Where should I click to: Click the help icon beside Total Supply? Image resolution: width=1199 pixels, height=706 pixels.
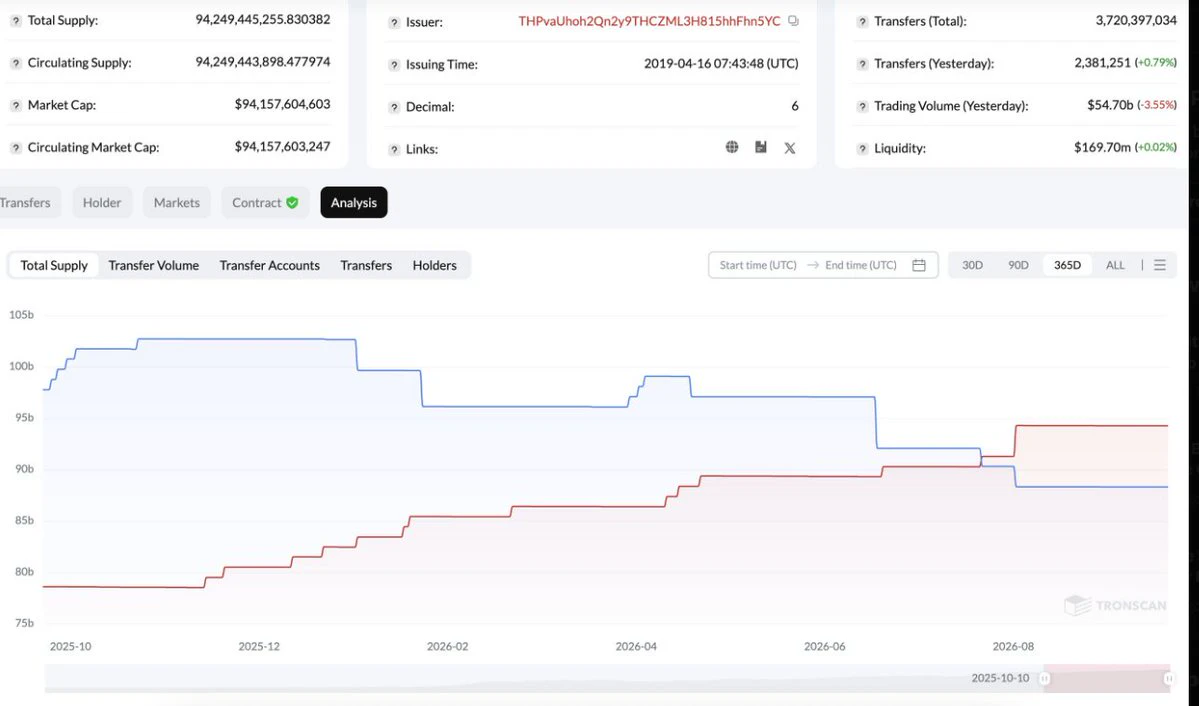tap(15, 21)
